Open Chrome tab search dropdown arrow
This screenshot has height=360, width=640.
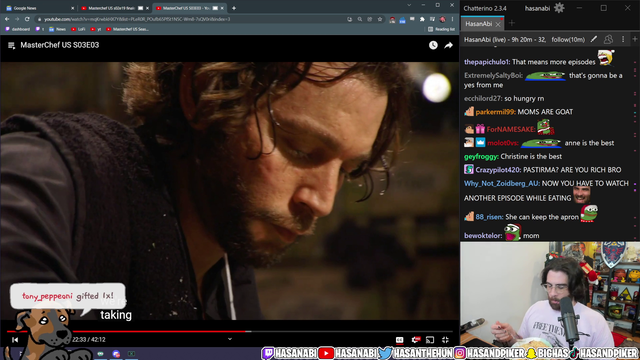coord(409,5)
